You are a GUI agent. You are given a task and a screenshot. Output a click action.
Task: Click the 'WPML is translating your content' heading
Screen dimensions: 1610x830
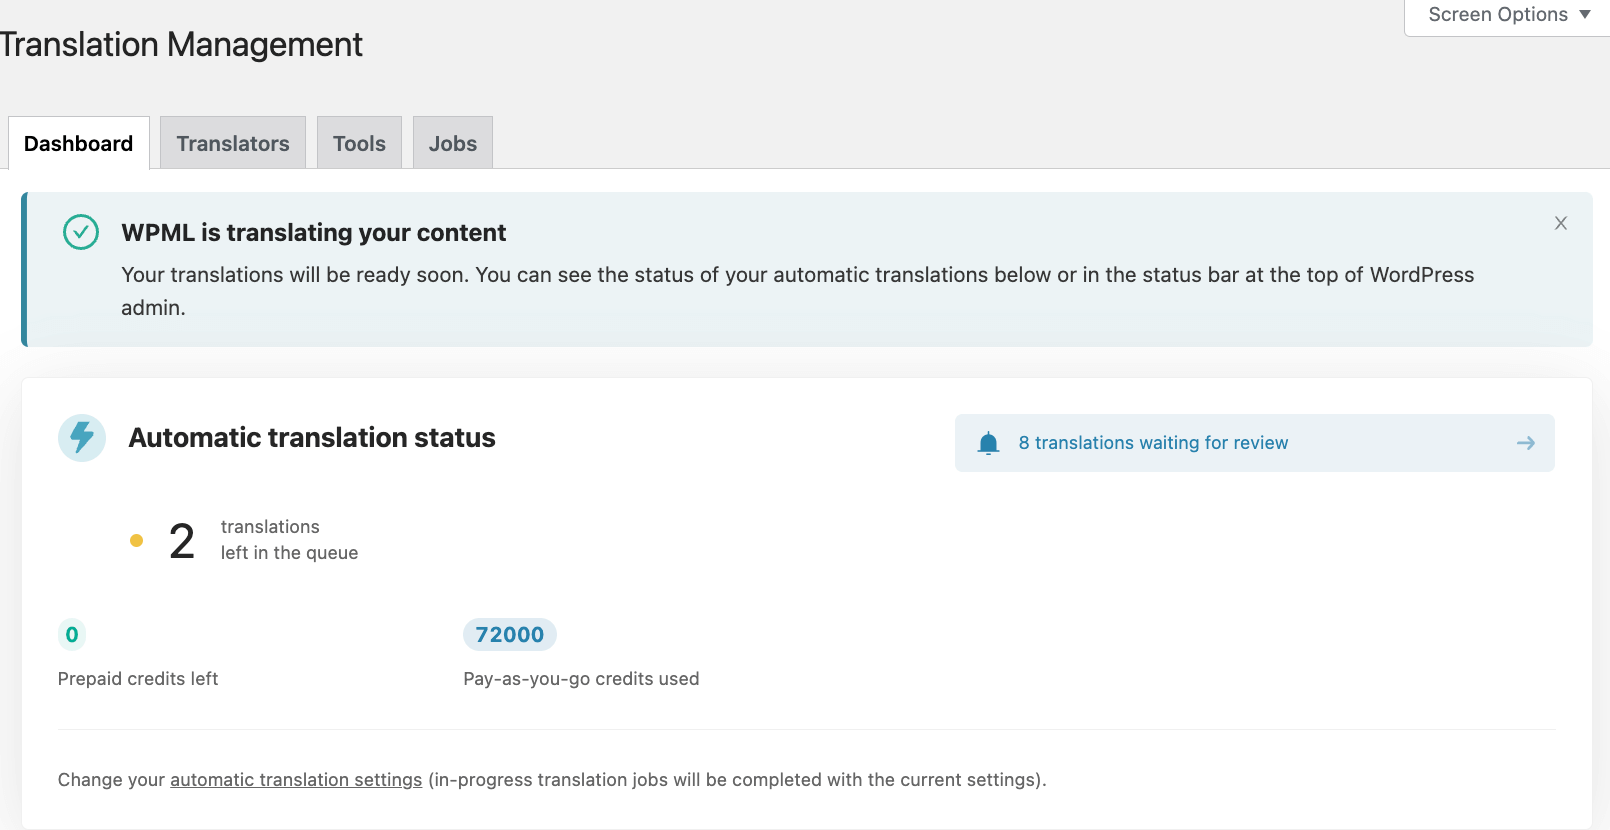[314, 232]
